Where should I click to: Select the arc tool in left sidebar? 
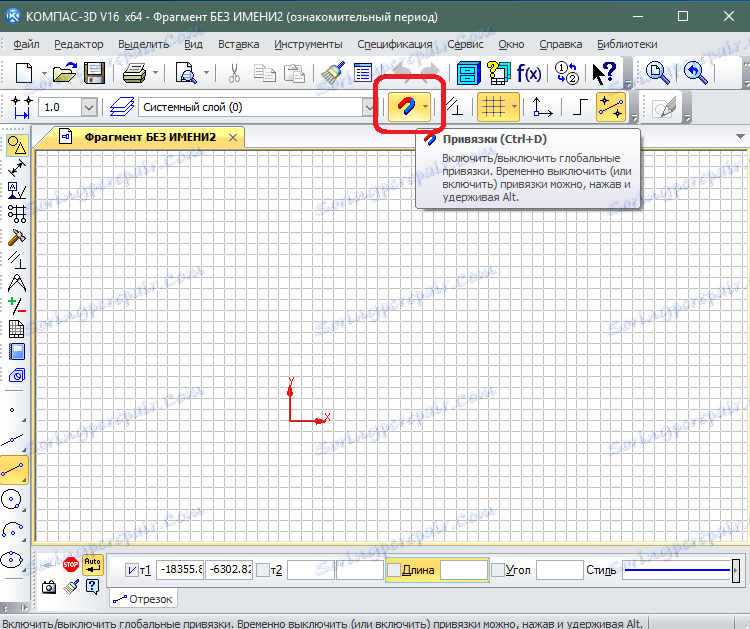(x=13, y=530)
